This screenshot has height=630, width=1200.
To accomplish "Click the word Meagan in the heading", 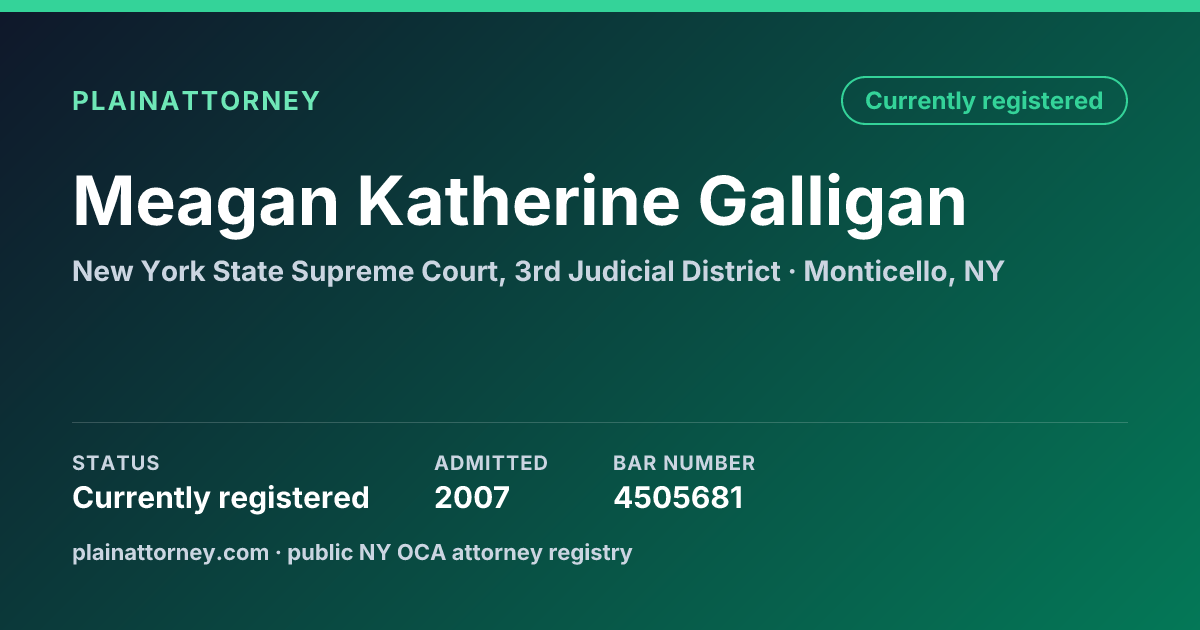I will coord(206,202).
